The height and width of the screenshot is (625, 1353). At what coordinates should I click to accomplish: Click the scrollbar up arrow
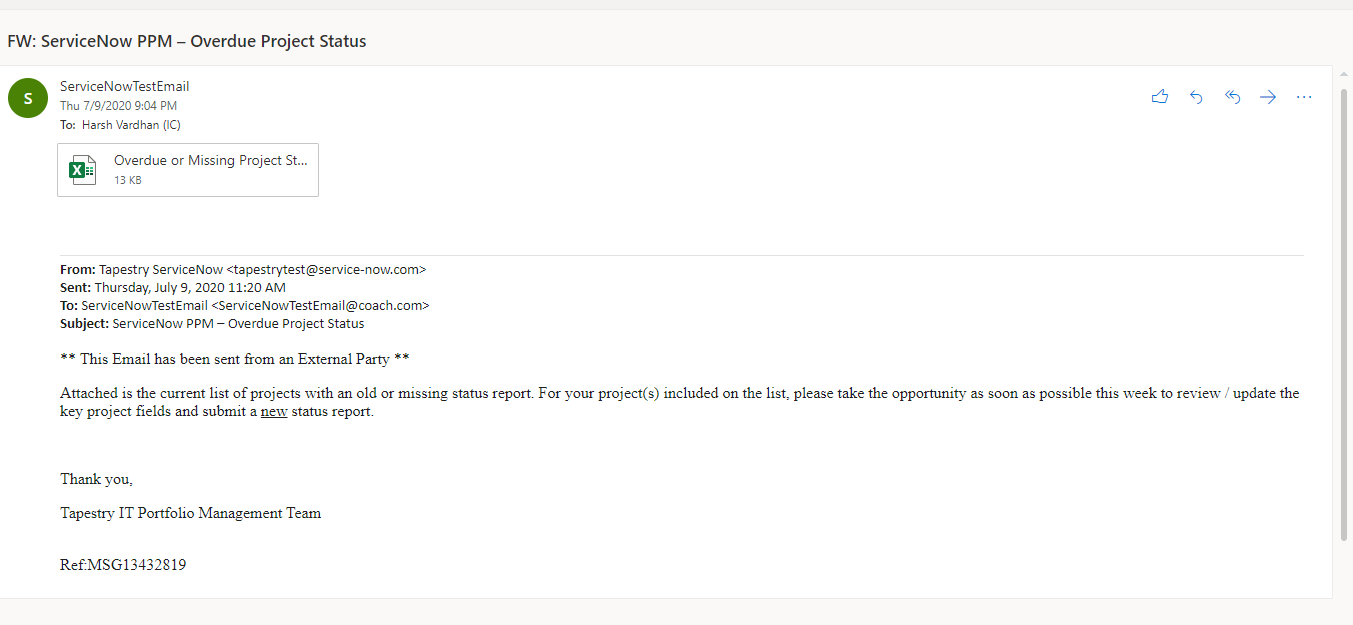pos(1345,76)
